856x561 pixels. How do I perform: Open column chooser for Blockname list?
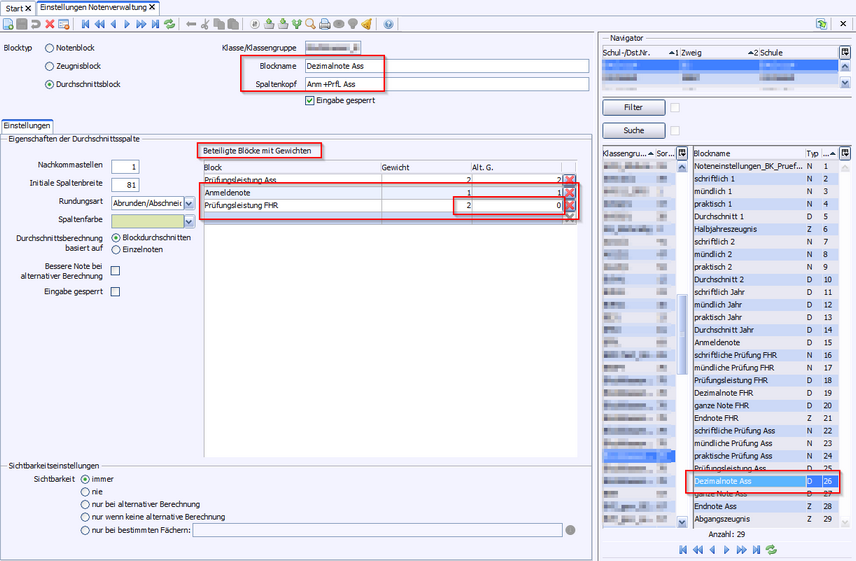[x=844, y=153]
